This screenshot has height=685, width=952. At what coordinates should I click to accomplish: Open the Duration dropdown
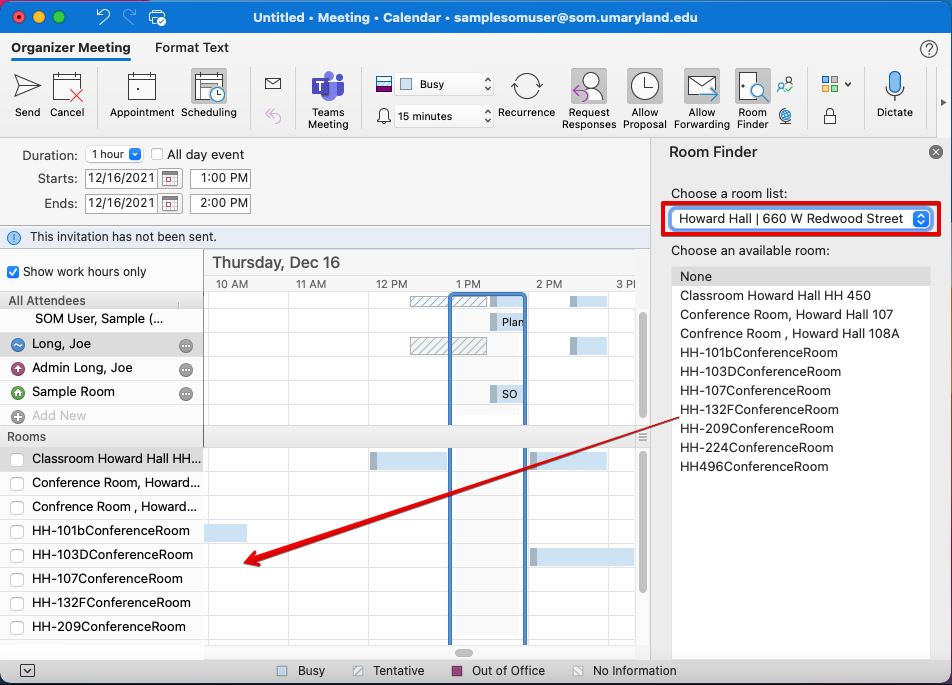[x=115, y=155]
